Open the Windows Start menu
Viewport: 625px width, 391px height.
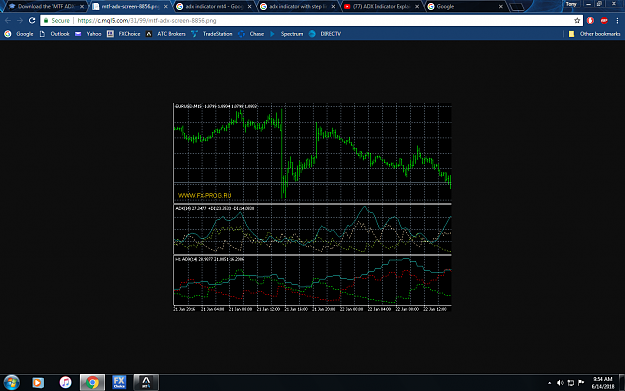click(11, 383)
